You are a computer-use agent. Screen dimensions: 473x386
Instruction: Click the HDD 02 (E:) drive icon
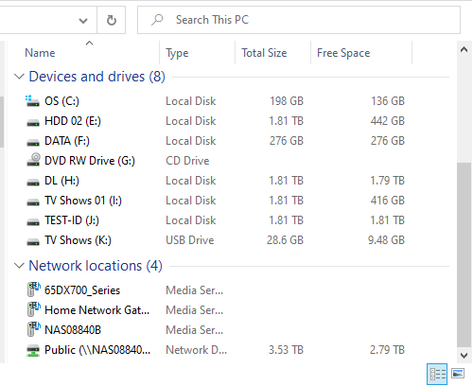coord(33,123)
